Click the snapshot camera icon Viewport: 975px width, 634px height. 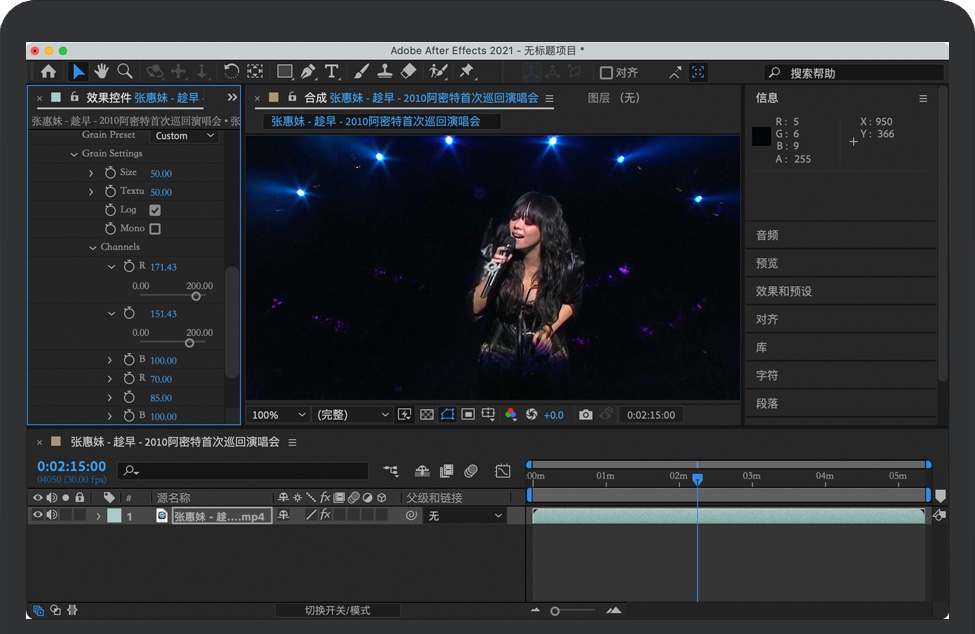pos(586,415)
